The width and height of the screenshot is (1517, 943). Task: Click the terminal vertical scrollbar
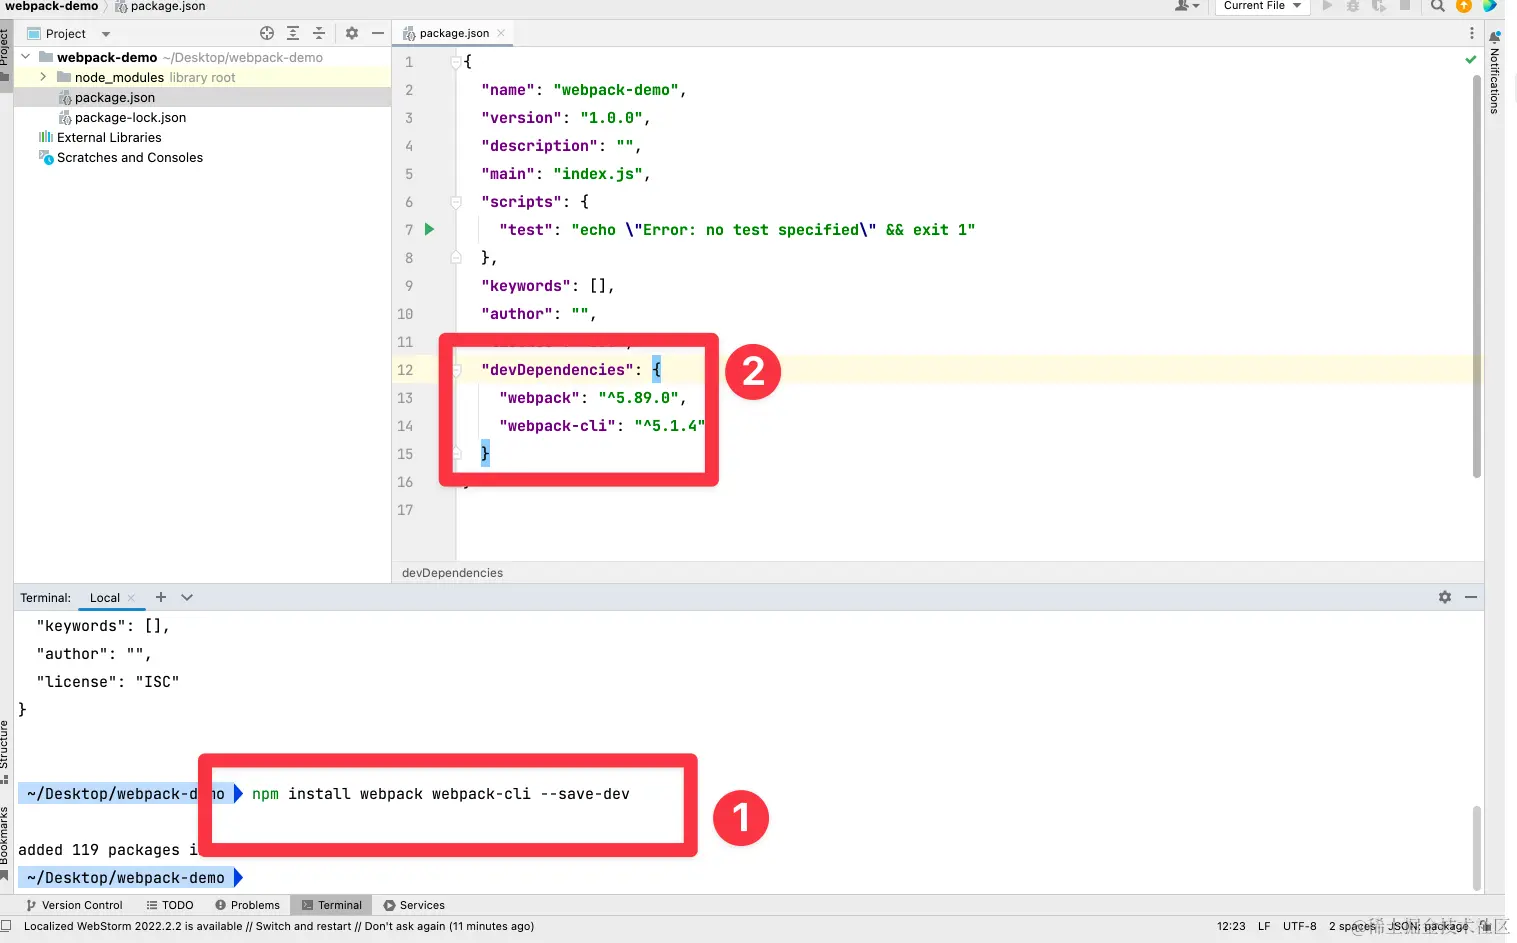coord(1477,848)
